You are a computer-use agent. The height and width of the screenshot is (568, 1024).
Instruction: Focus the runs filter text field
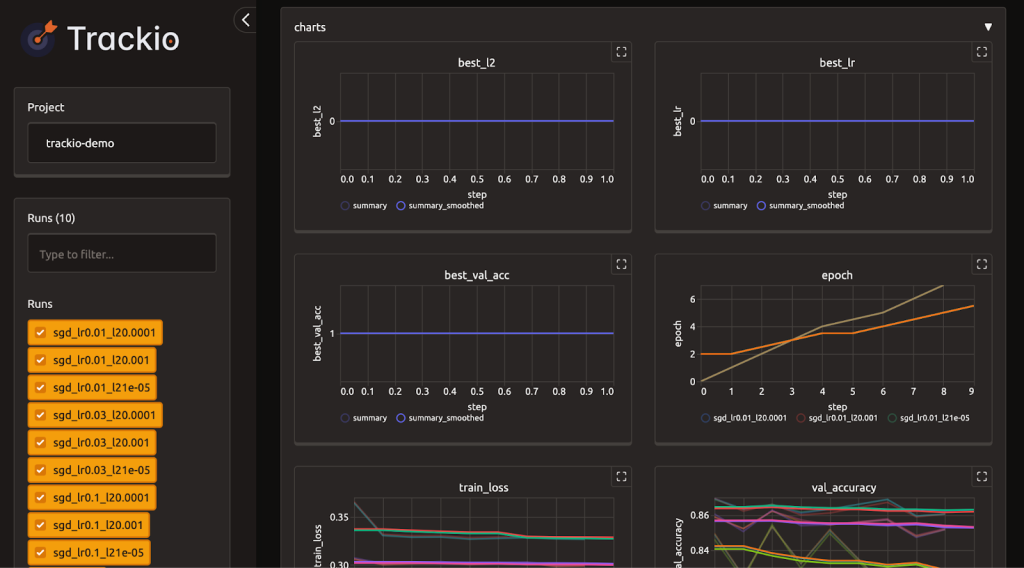coord(122,254)
